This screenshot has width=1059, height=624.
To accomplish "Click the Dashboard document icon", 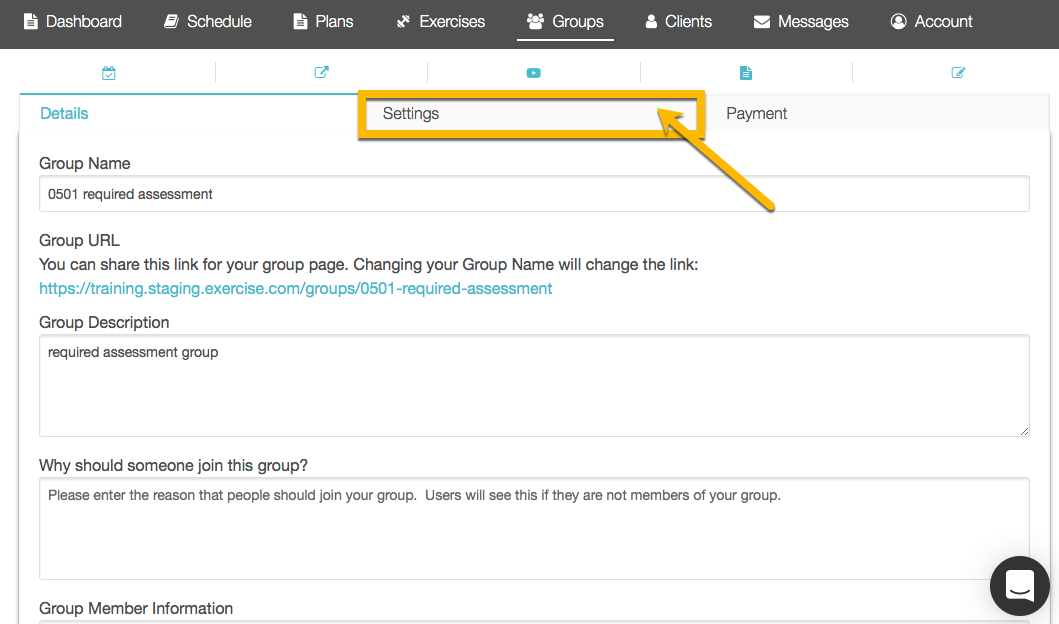I will [x=30, y=22].
